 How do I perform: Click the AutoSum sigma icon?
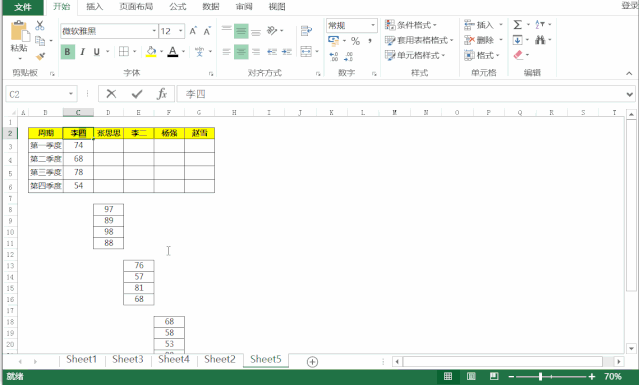[518, 25]
